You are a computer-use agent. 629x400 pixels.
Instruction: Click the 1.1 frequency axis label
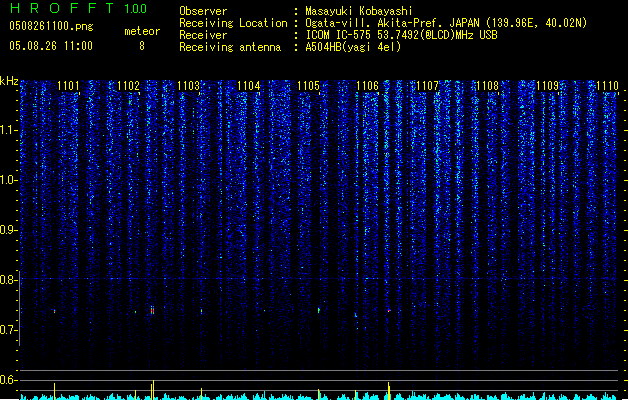(x=8, y=130)
